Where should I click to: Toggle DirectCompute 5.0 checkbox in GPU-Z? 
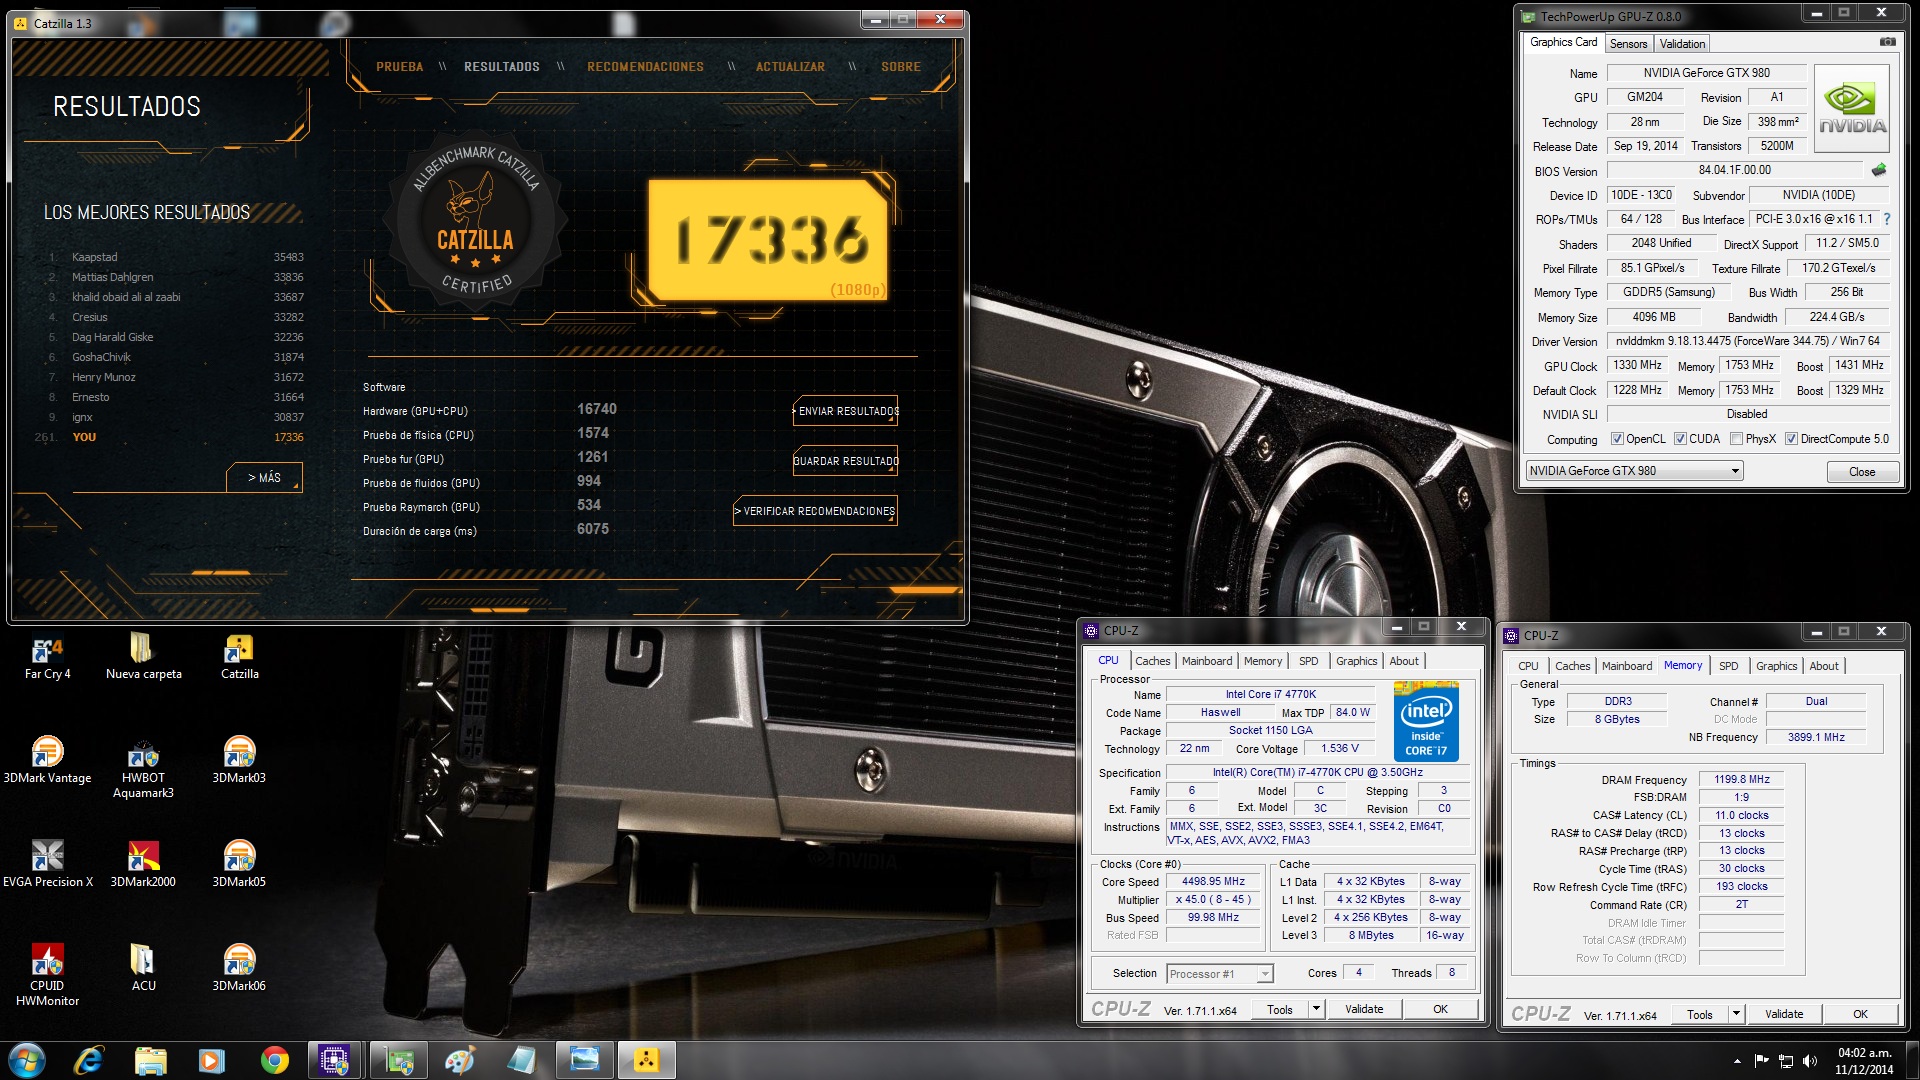pyautogui.click(x=1791, y=439)
